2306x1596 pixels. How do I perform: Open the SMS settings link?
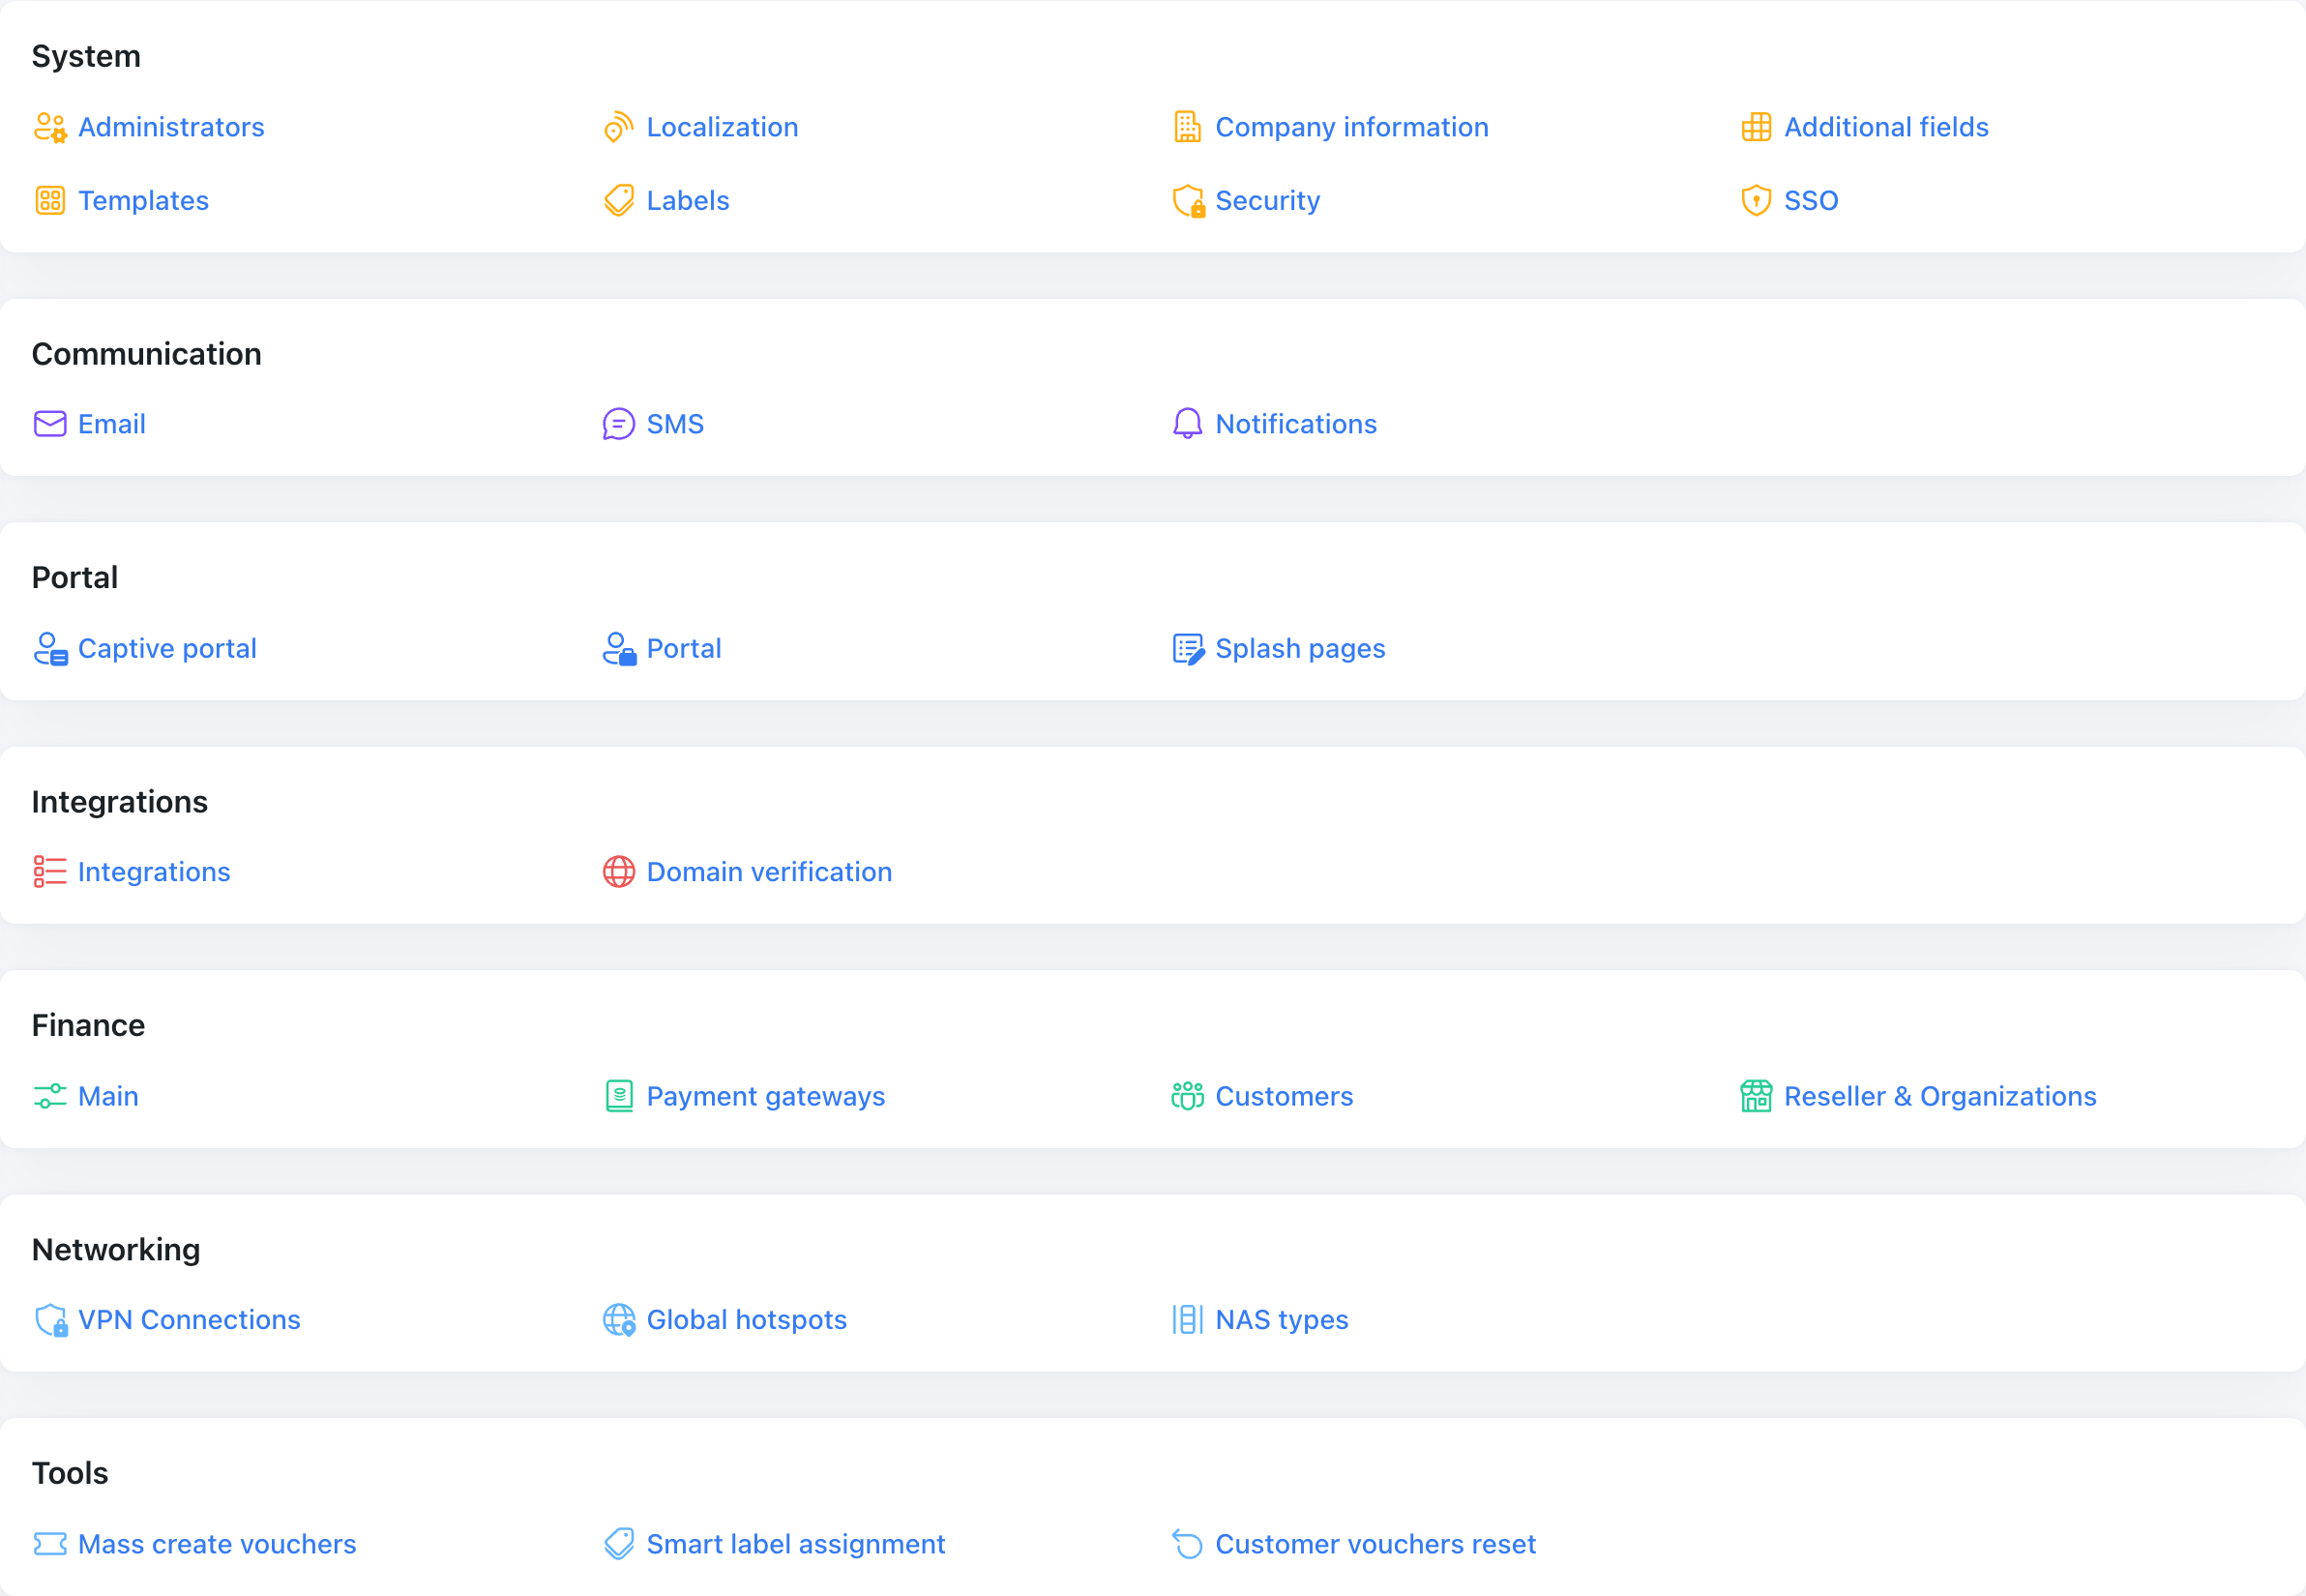(675, 424)
